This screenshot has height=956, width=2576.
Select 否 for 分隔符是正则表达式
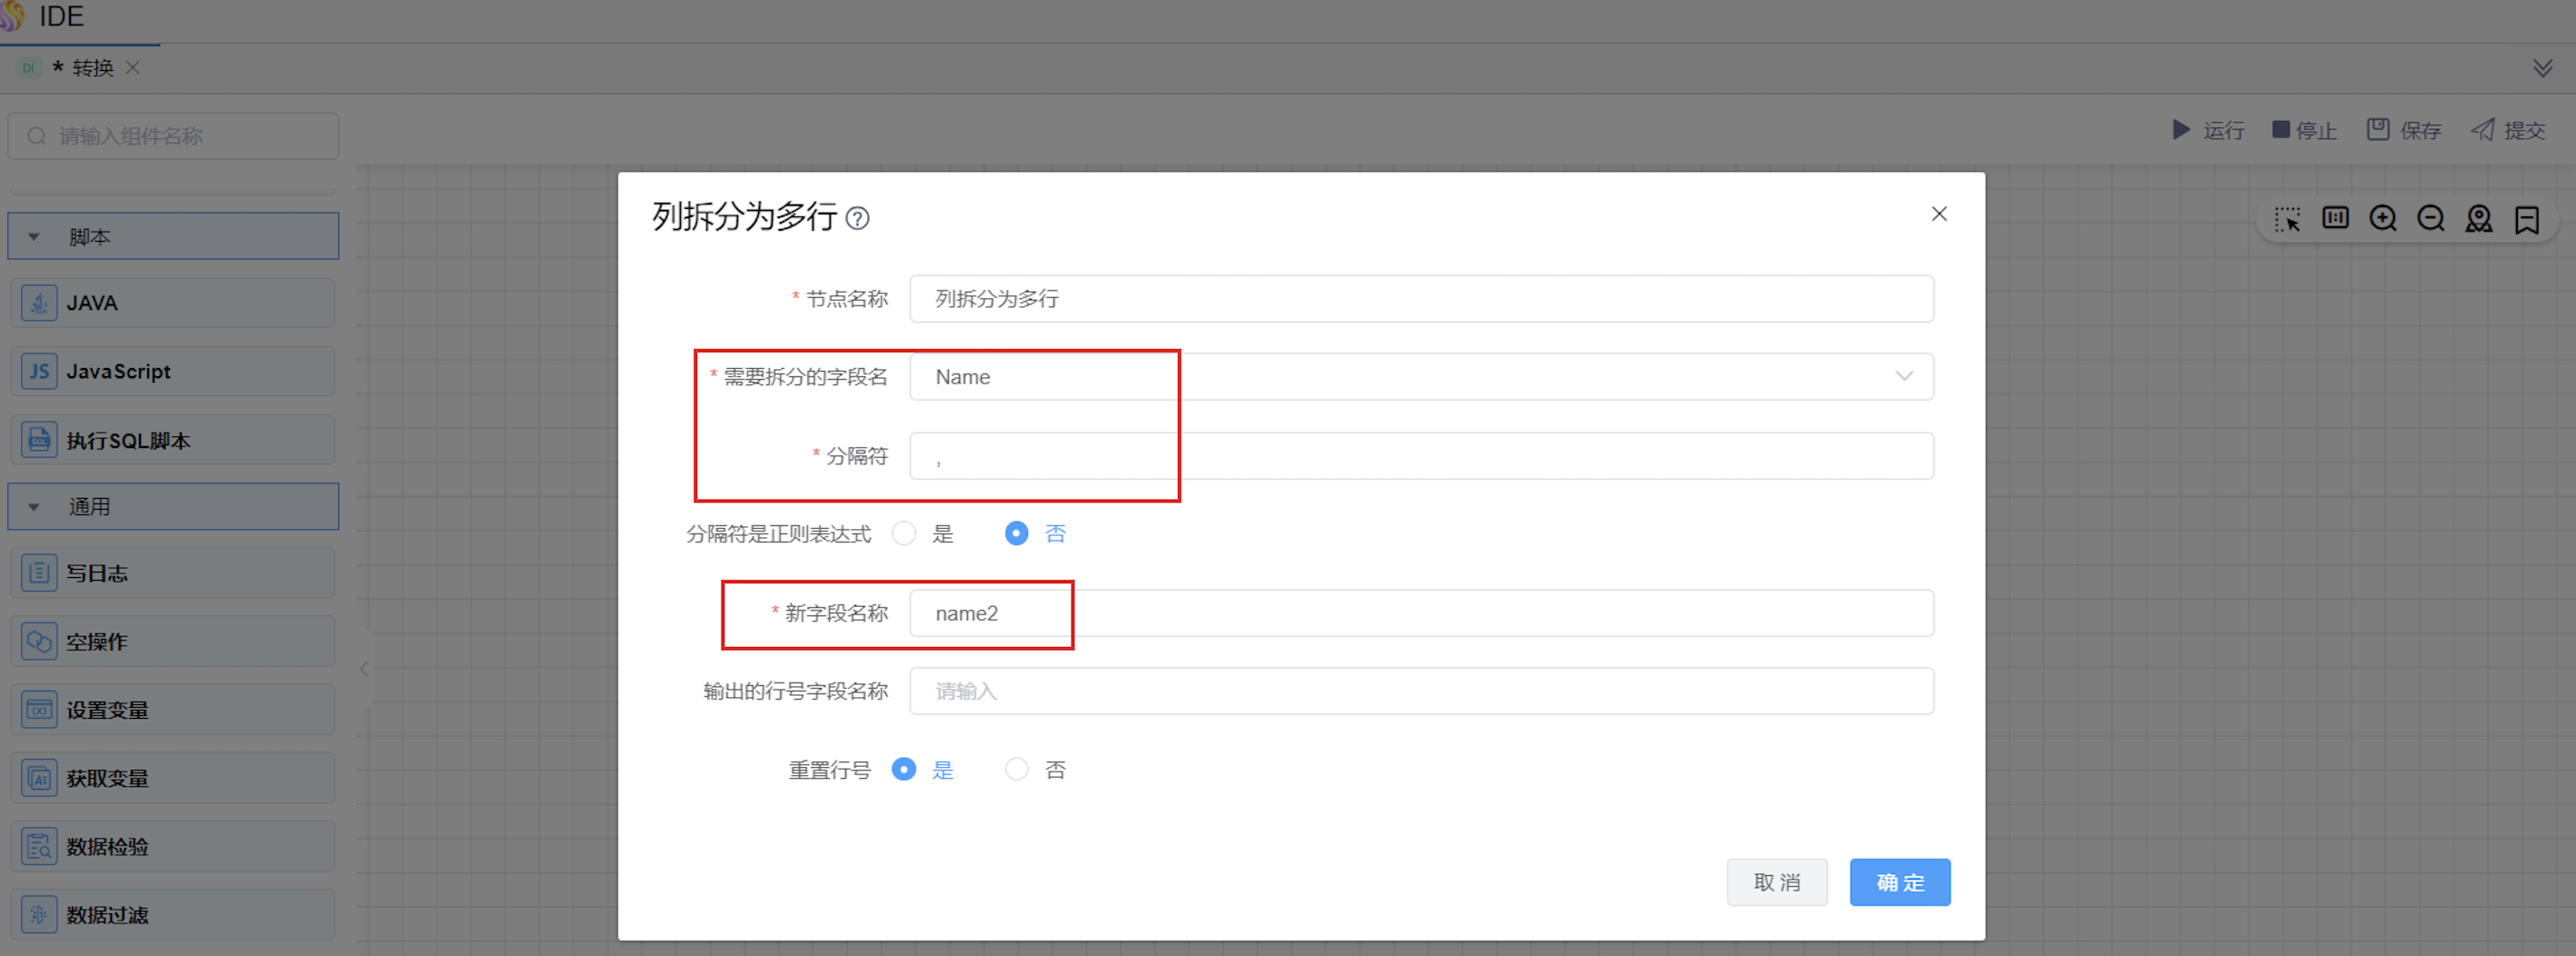coord(1016,534)
